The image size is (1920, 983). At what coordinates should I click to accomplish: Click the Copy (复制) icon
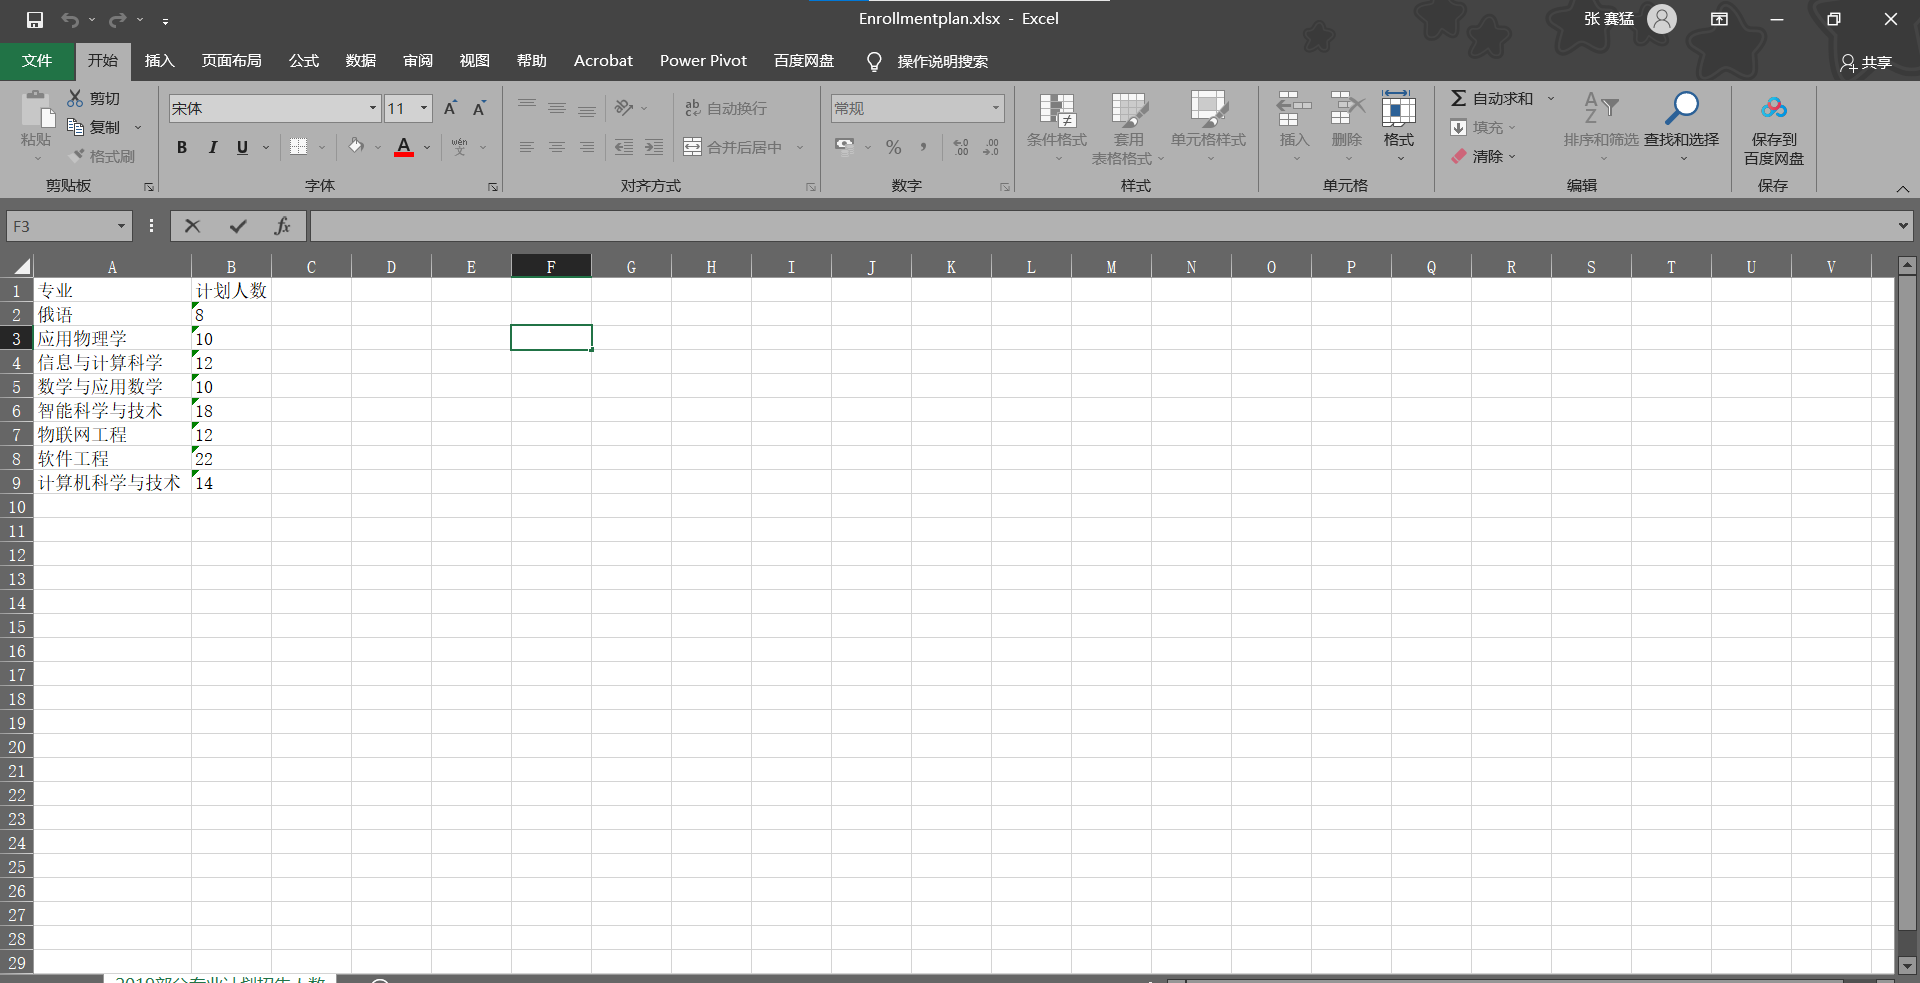pyautogui.click(x=75, y=127)
